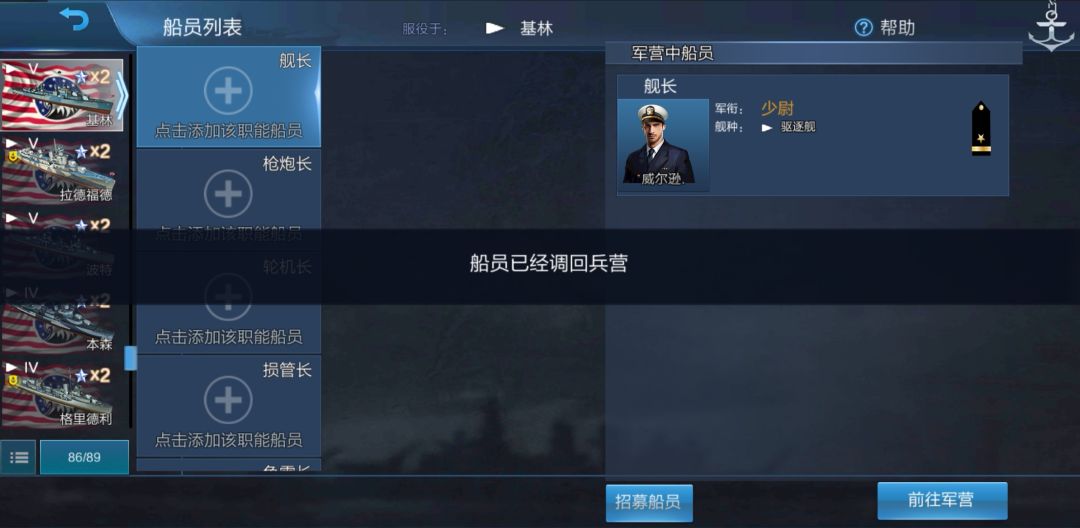Click the 船员列表 title tab
This screenshot has height=528, width=1080.
point(202,28)
